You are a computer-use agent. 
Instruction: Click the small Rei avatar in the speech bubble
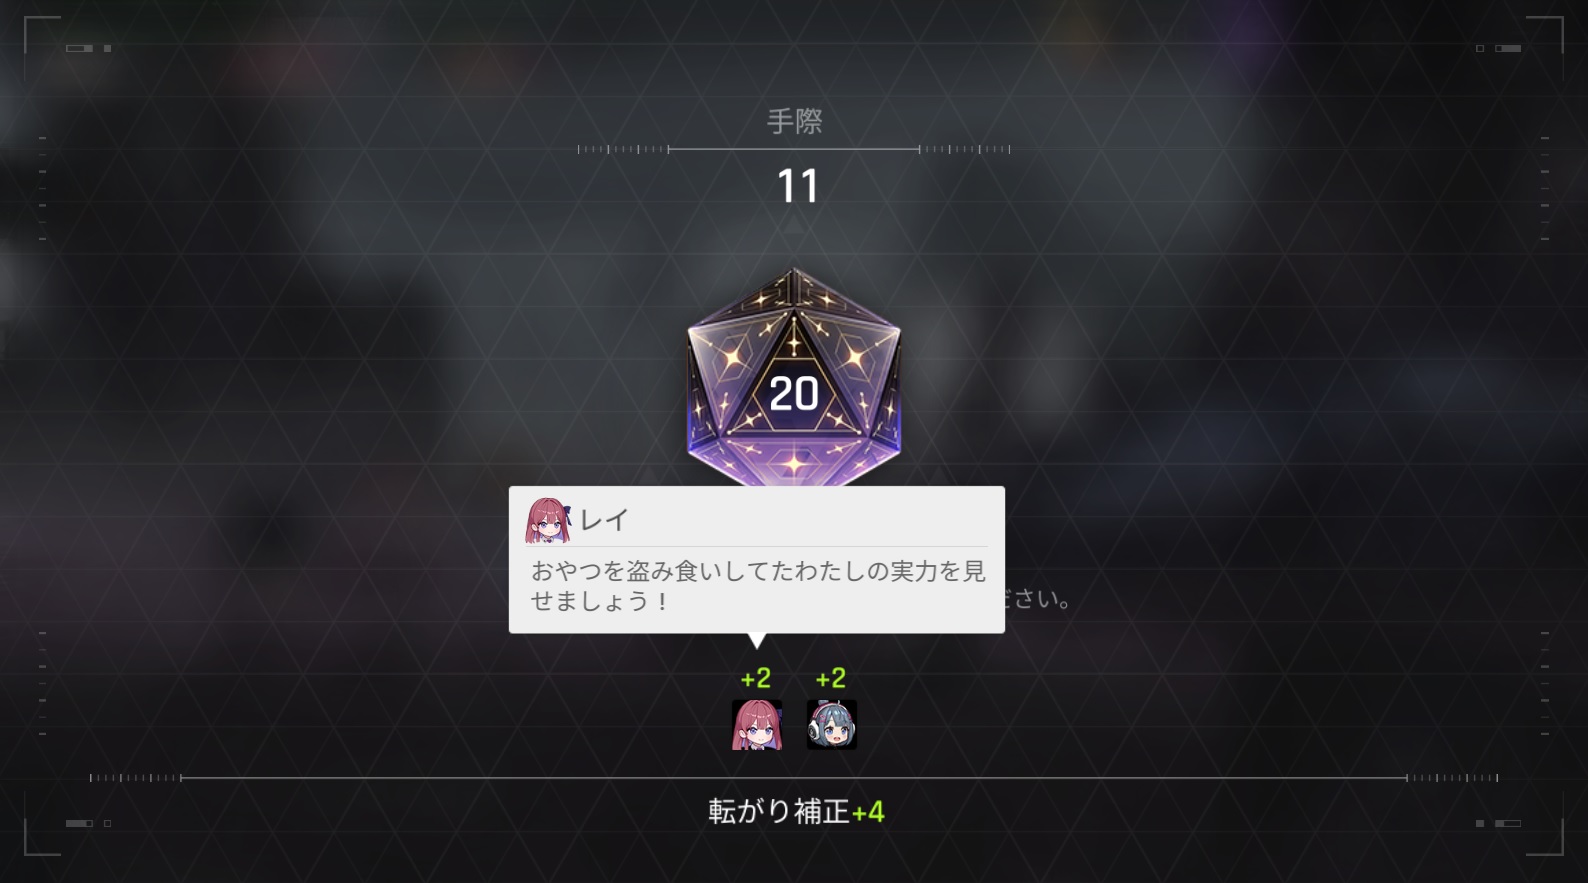[548, 520]
